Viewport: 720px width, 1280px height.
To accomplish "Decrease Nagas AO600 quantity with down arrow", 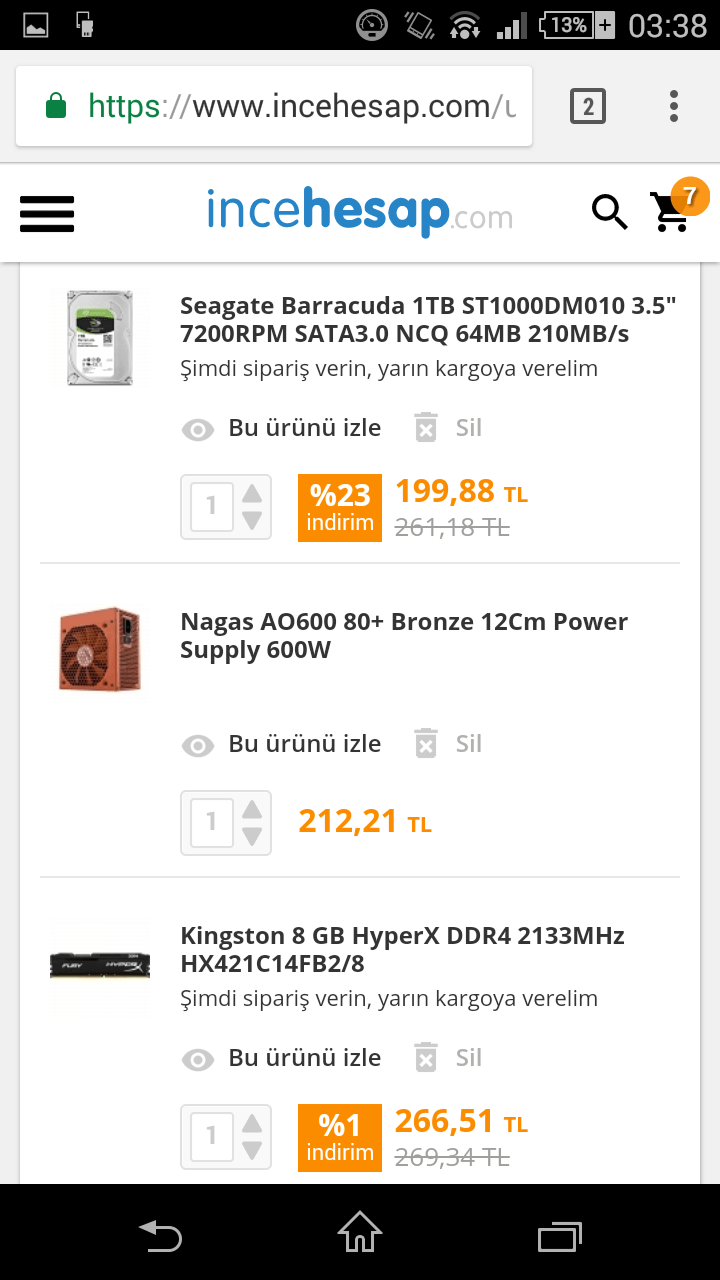I will (x=252, y=836).
